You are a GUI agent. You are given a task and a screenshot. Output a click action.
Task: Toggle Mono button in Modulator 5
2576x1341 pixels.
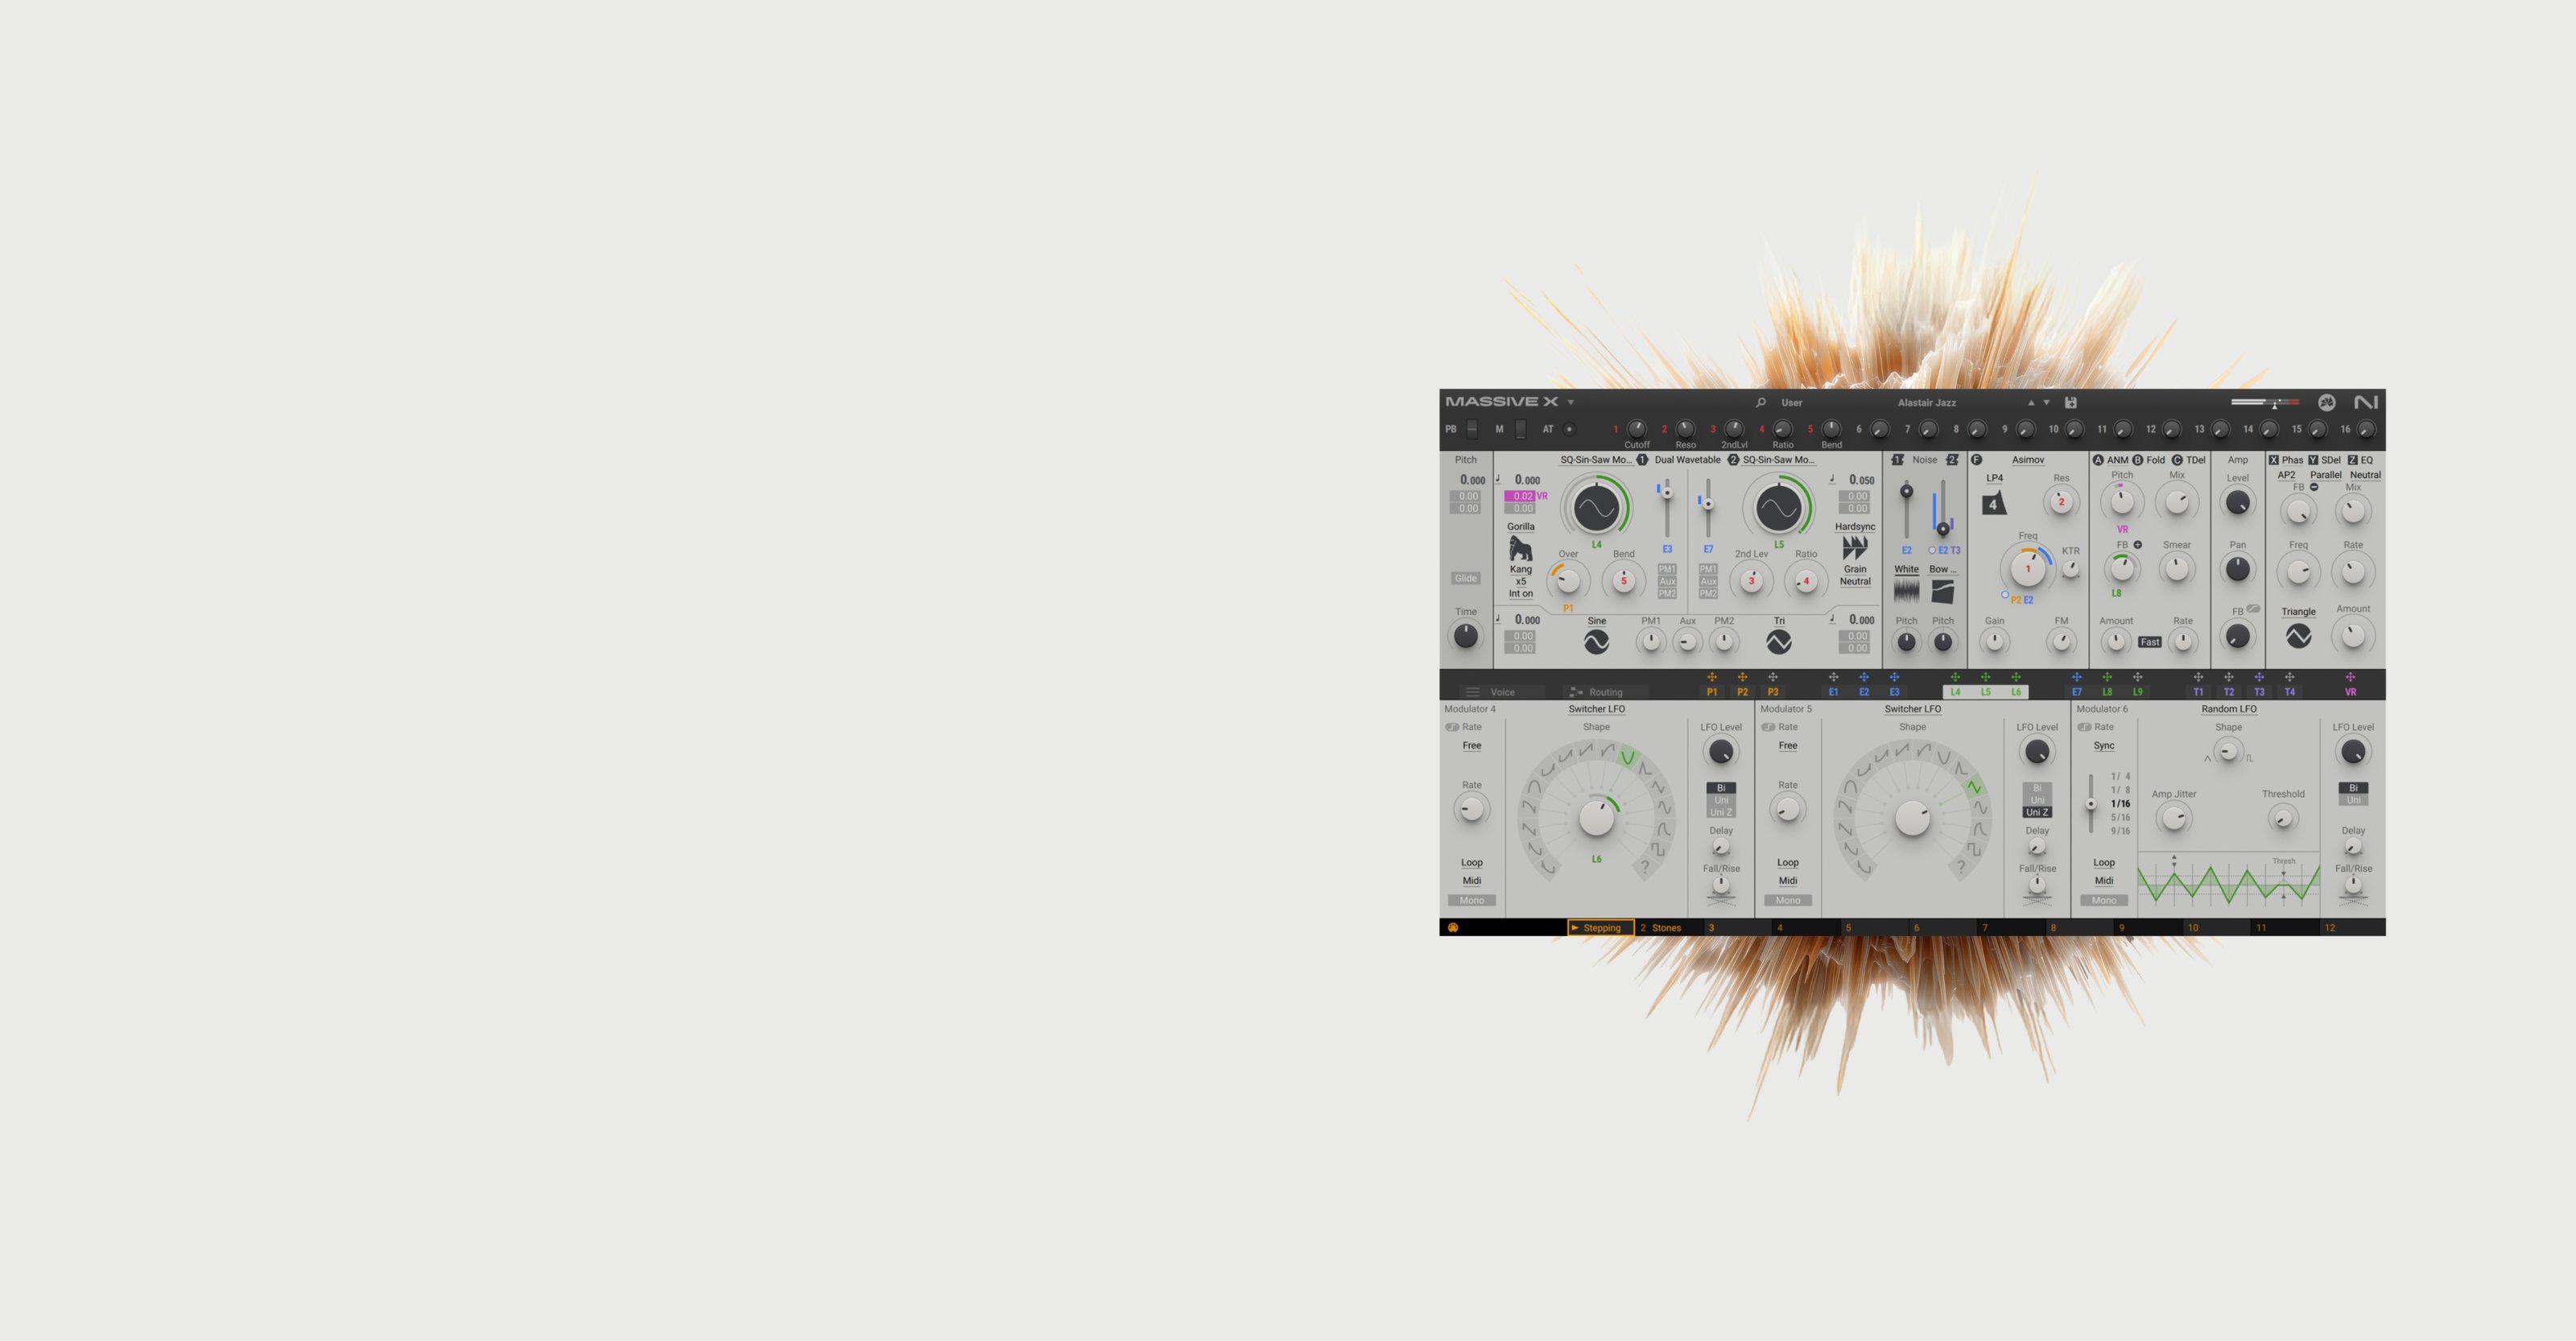[x=1787, y=900]
